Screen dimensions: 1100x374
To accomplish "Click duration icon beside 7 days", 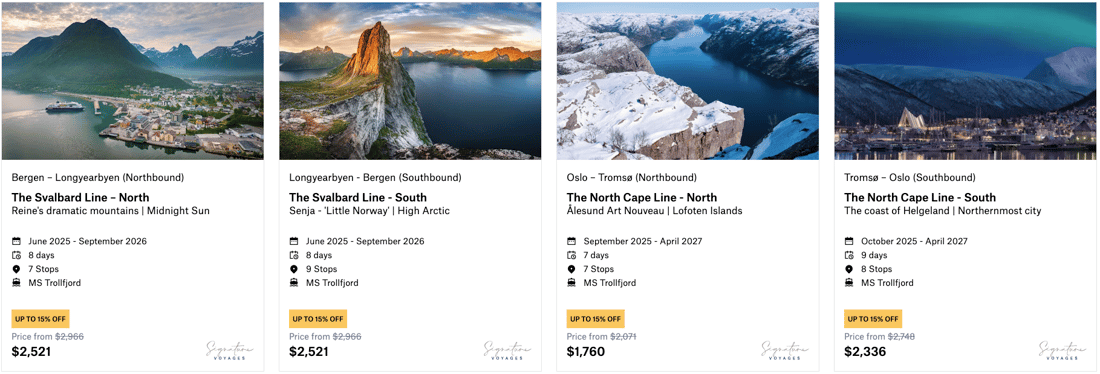I will point(571,255).
